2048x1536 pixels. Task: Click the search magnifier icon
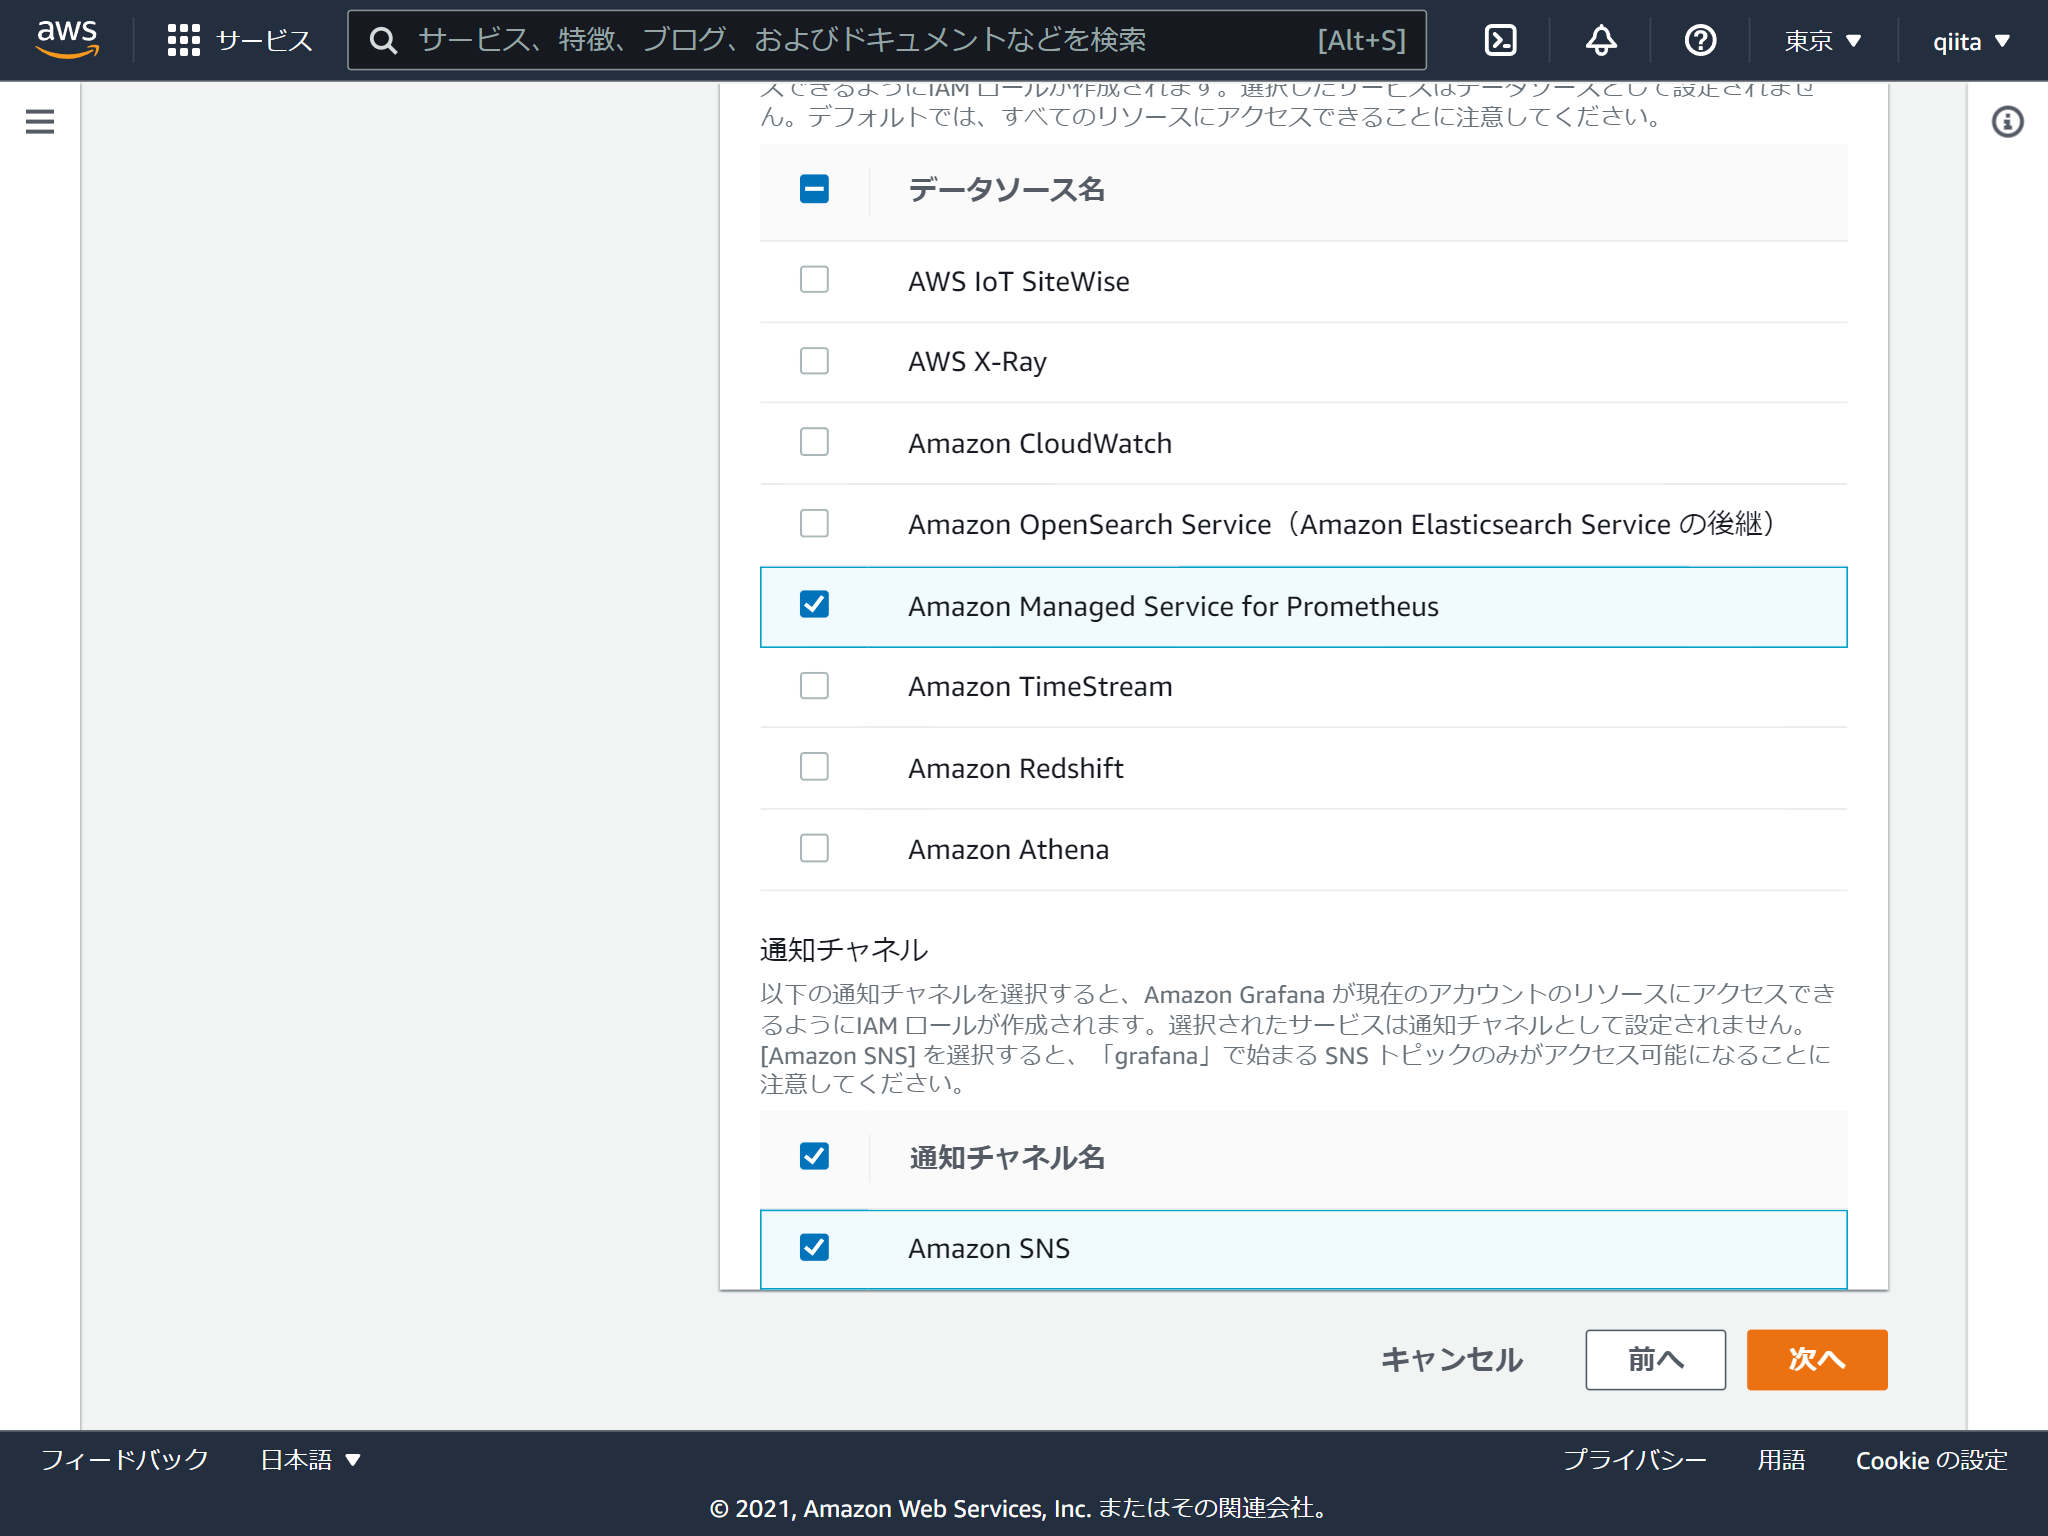click(x=383, y=40)
